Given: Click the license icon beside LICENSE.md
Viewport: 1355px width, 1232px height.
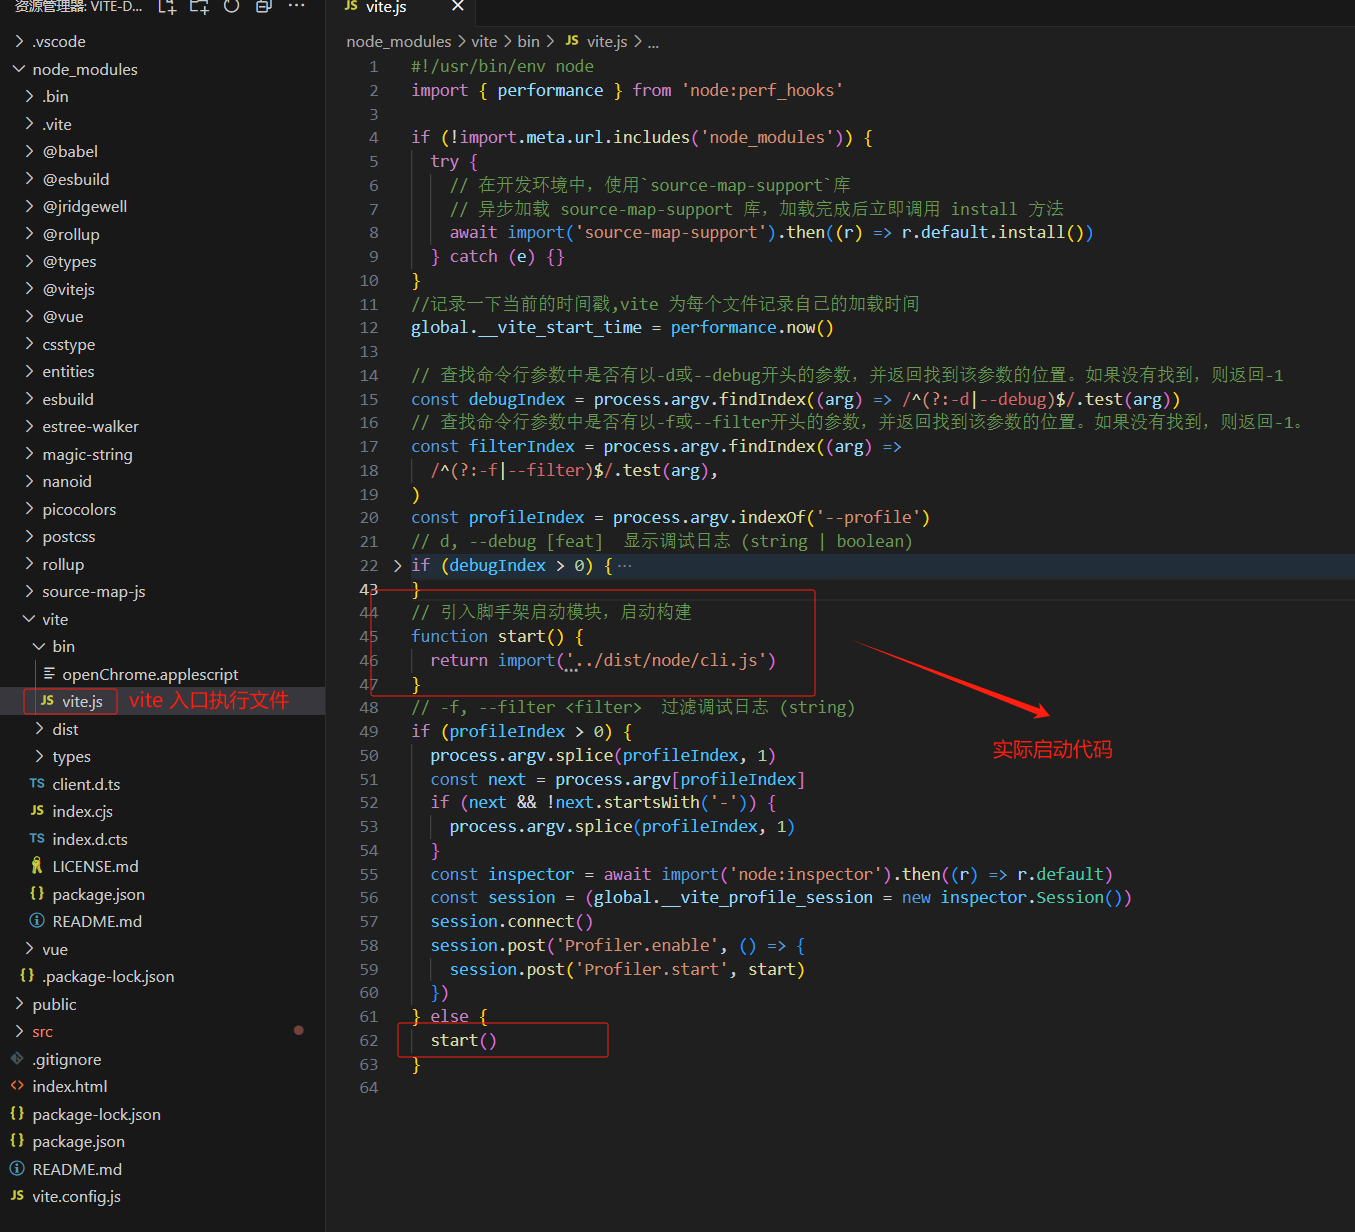Looking at the screenshot, I should tap(37, 866).
